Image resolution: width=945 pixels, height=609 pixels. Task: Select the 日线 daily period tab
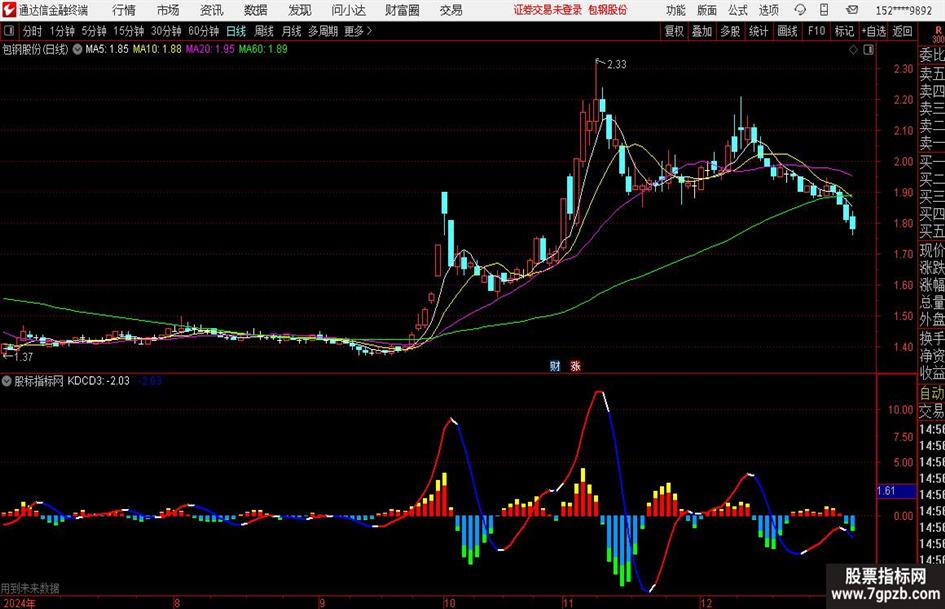pos(236,31)
